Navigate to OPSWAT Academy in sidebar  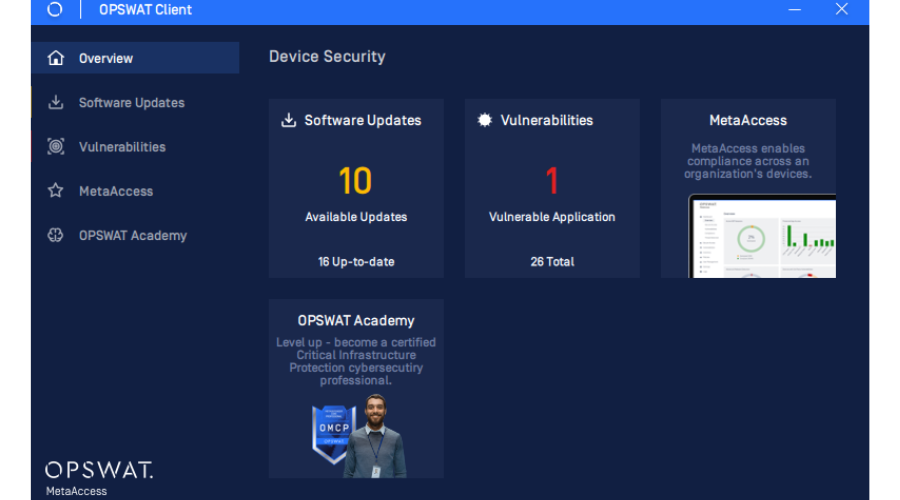tap(135, 235)
